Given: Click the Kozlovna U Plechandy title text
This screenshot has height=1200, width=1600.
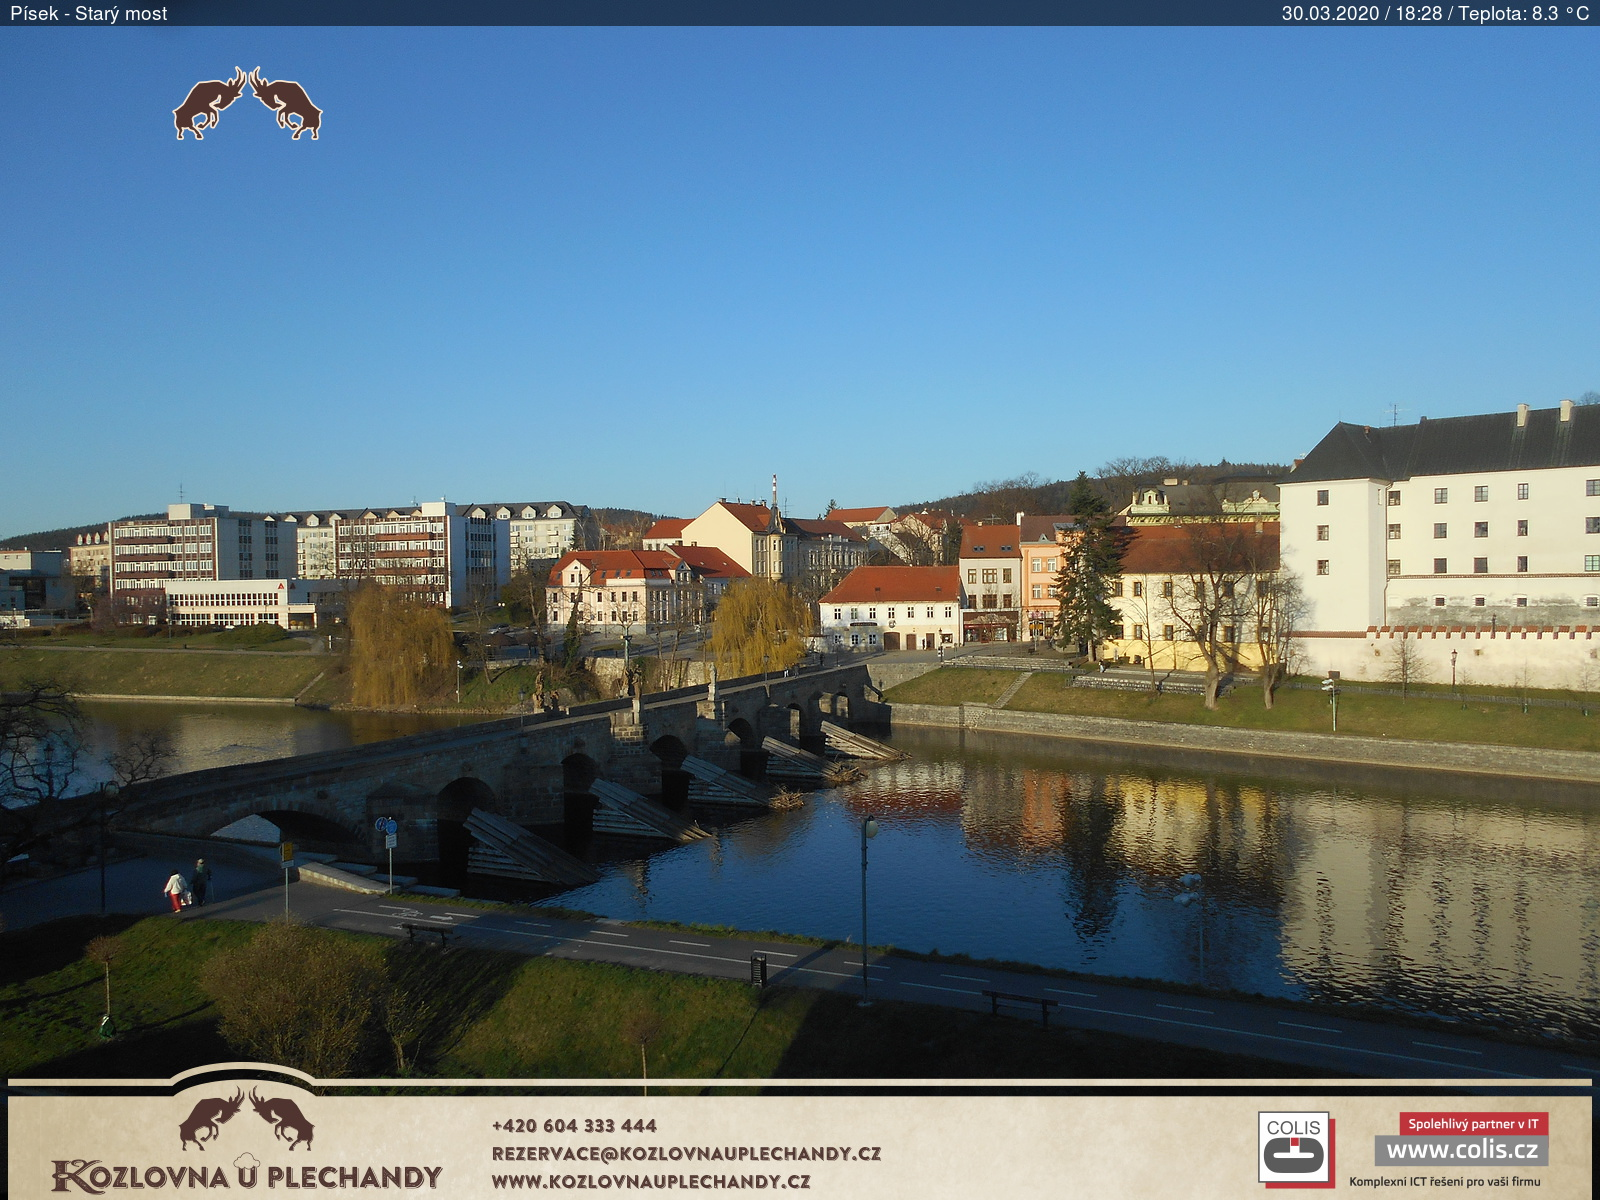Looking at the screenshot, I should click(x=246, y=1175).
